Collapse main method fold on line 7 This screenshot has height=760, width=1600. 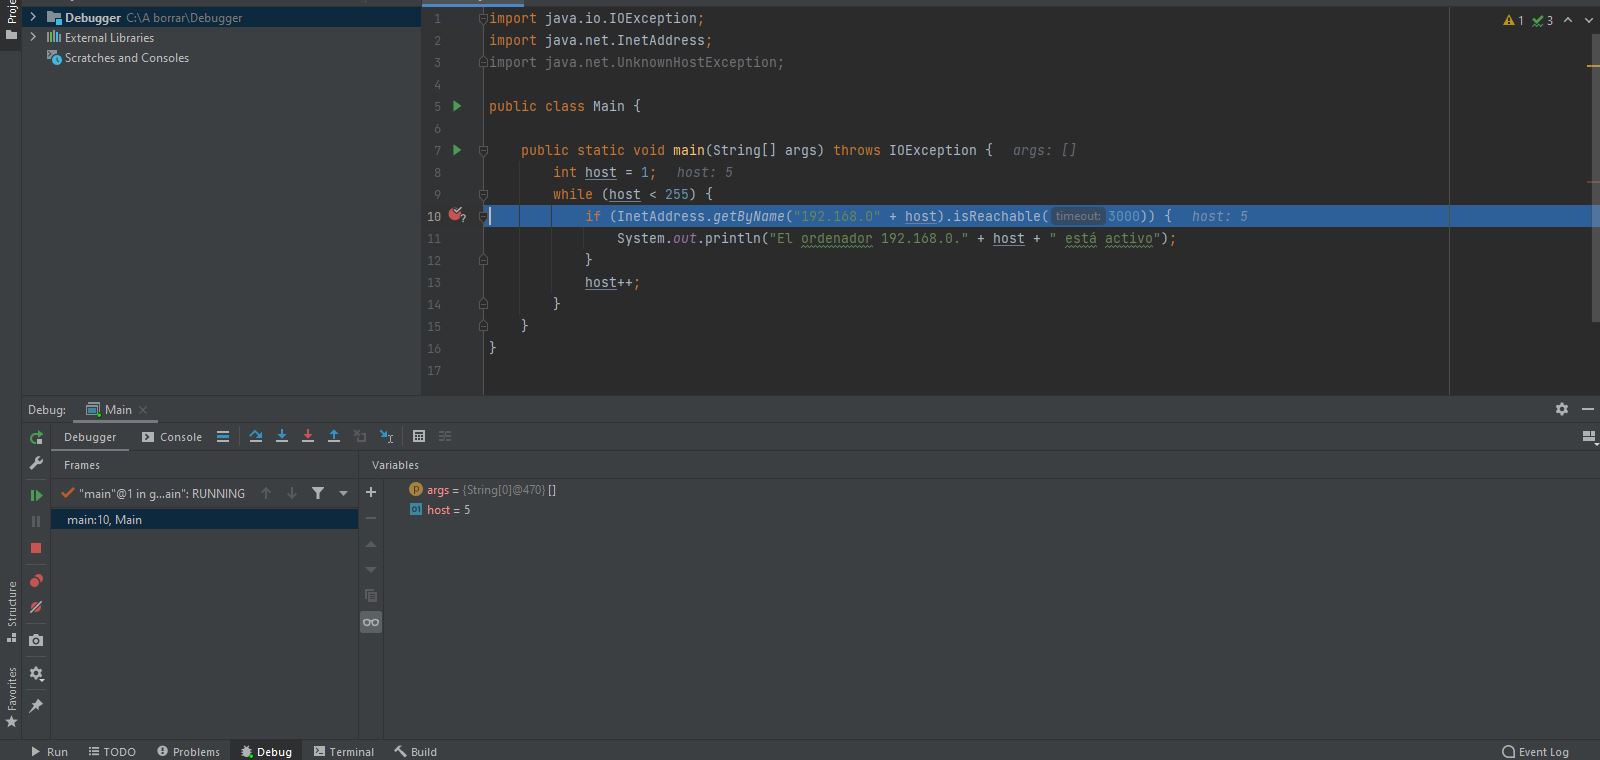coord(483,151)
